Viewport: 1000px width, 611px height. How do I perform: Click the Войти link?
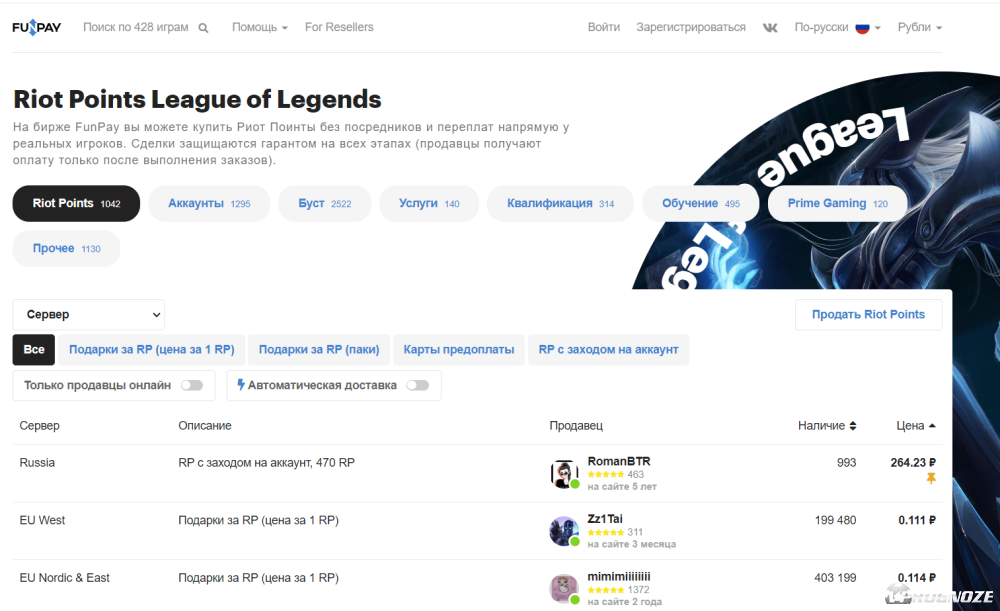point(604,27)
